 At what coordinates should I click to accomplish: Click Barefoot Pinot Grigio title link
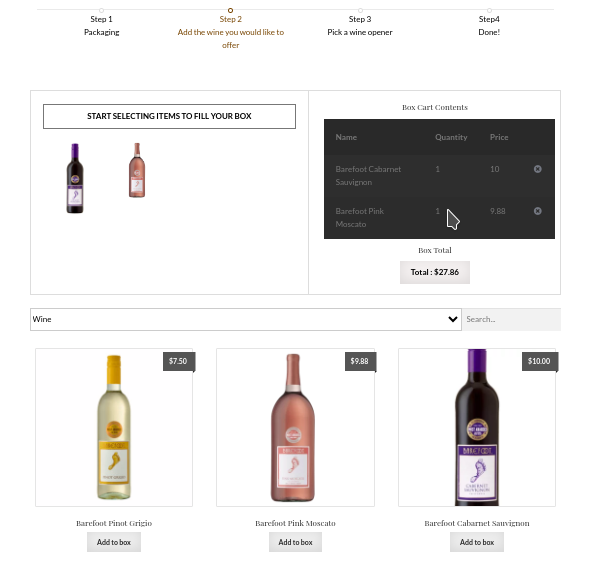tap(114, 523)
